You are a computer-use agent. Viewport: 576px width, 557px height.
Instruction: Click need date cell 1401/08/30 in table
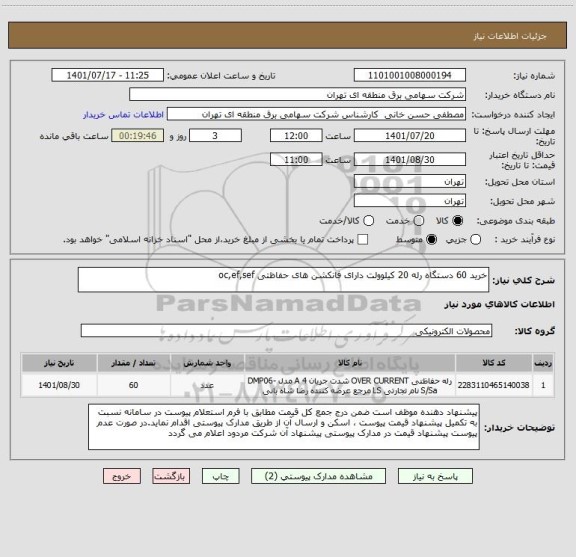click(59, 385)
